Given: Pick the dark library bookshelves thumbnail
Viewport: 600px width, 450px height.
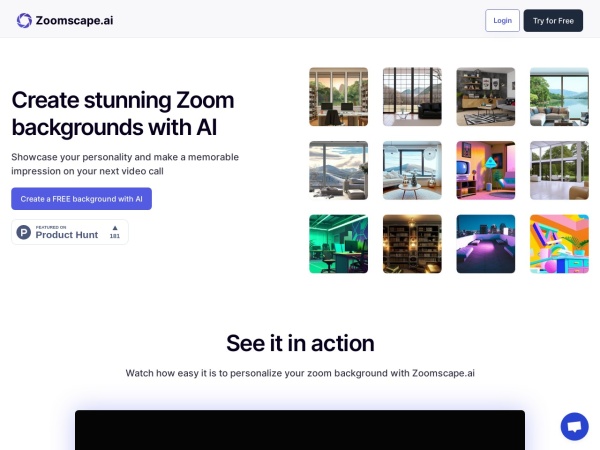Looking at the screenshot, I should coord(412,244).
